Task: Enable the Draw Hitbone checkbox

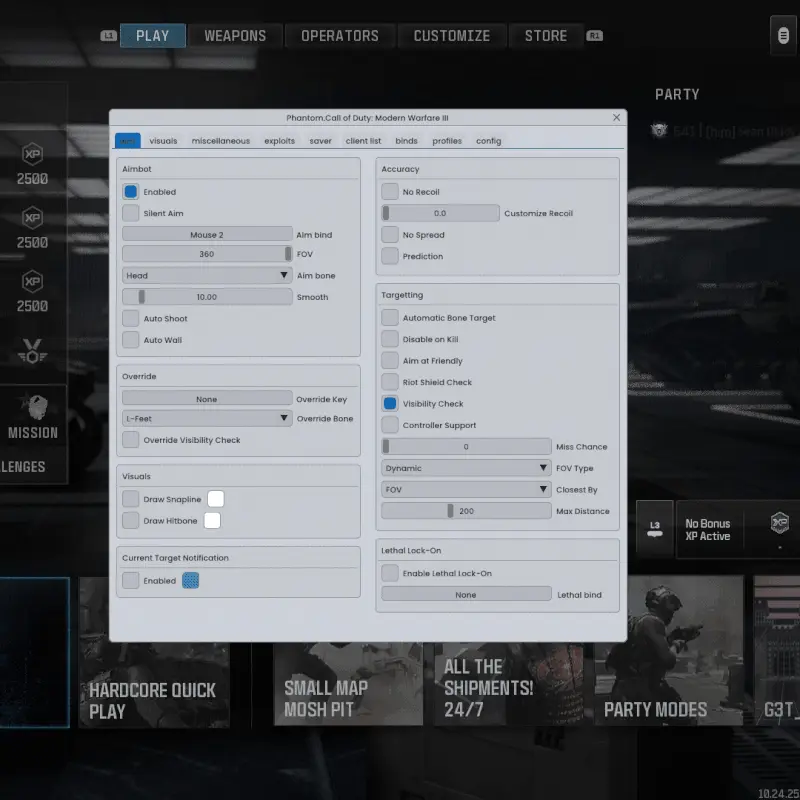Action: 131,520
